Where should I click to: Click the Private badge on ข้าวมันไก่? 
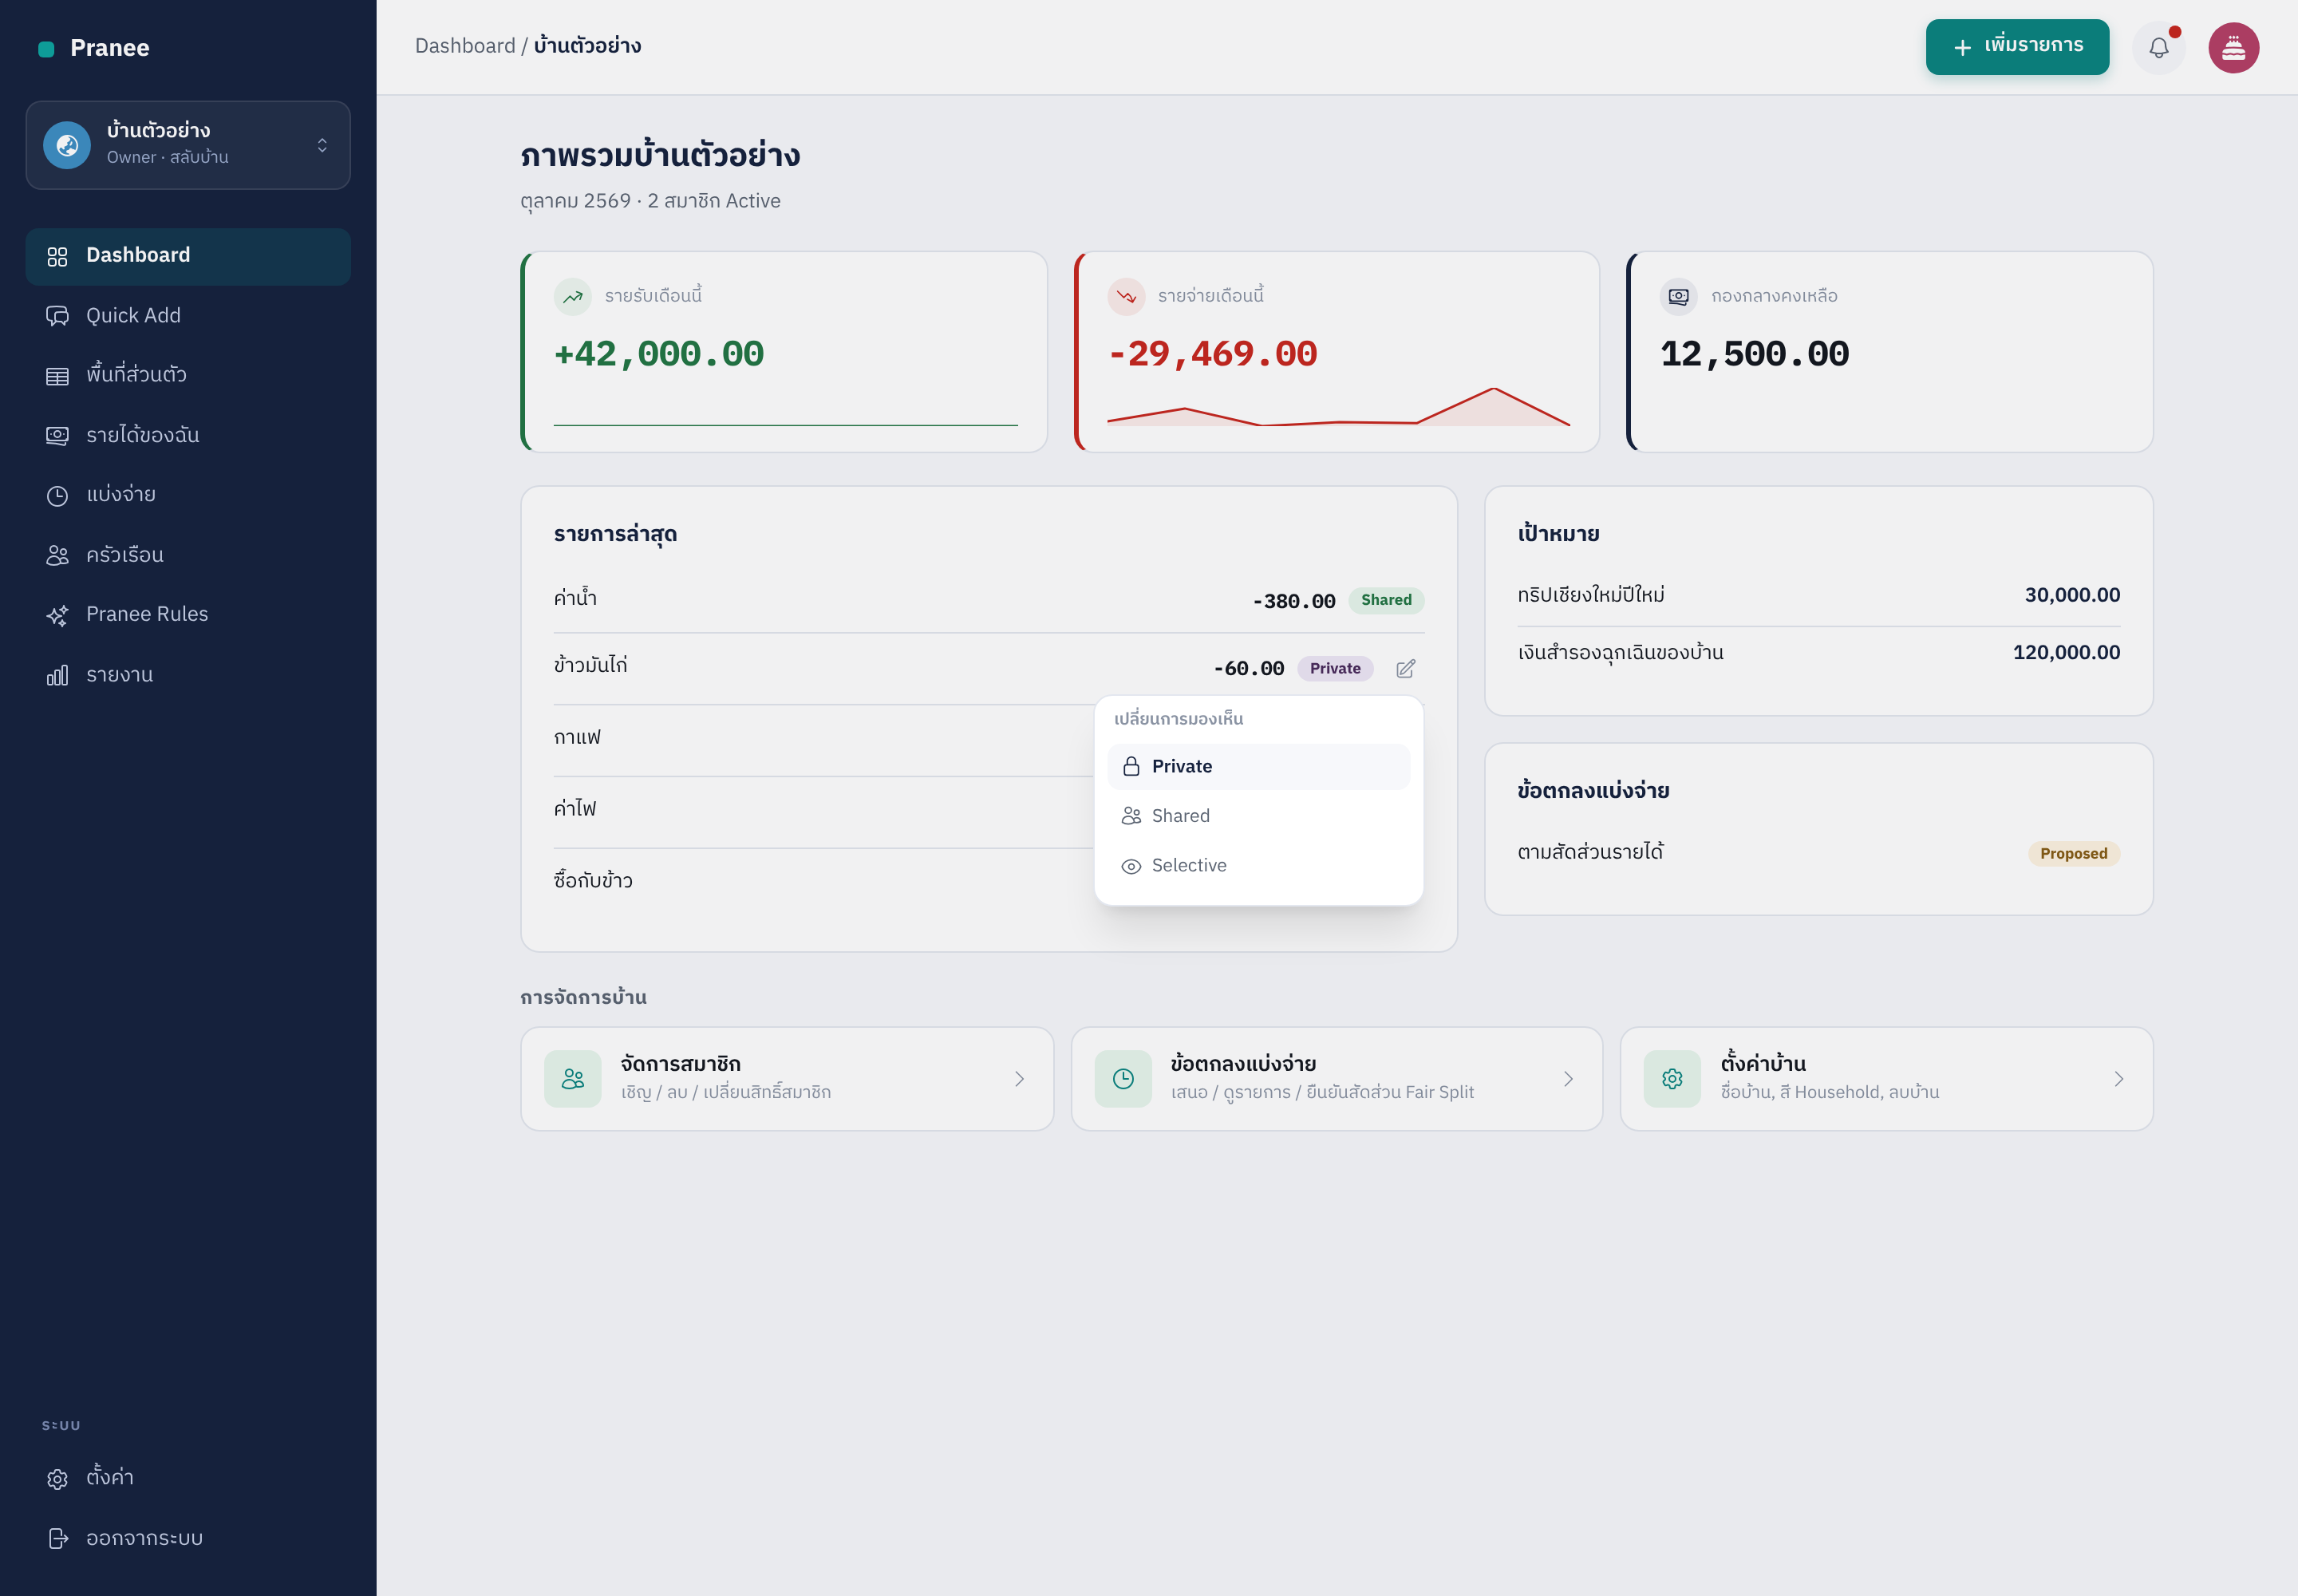1335,668
